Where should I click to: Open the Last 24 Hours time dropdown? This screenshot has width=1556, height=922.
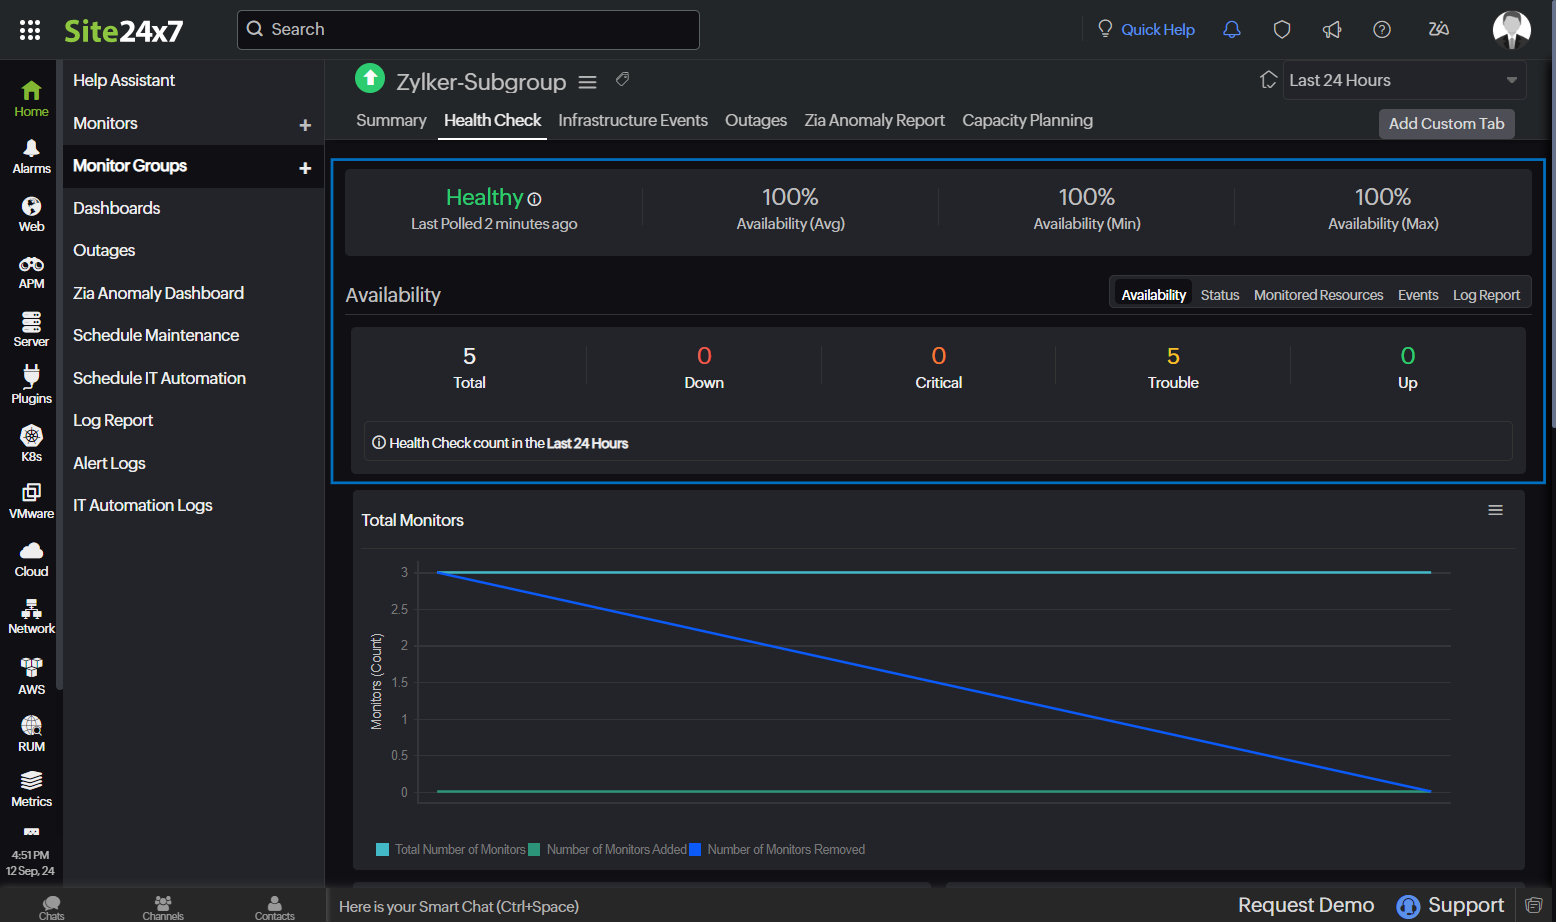[x=1403, y=80]
